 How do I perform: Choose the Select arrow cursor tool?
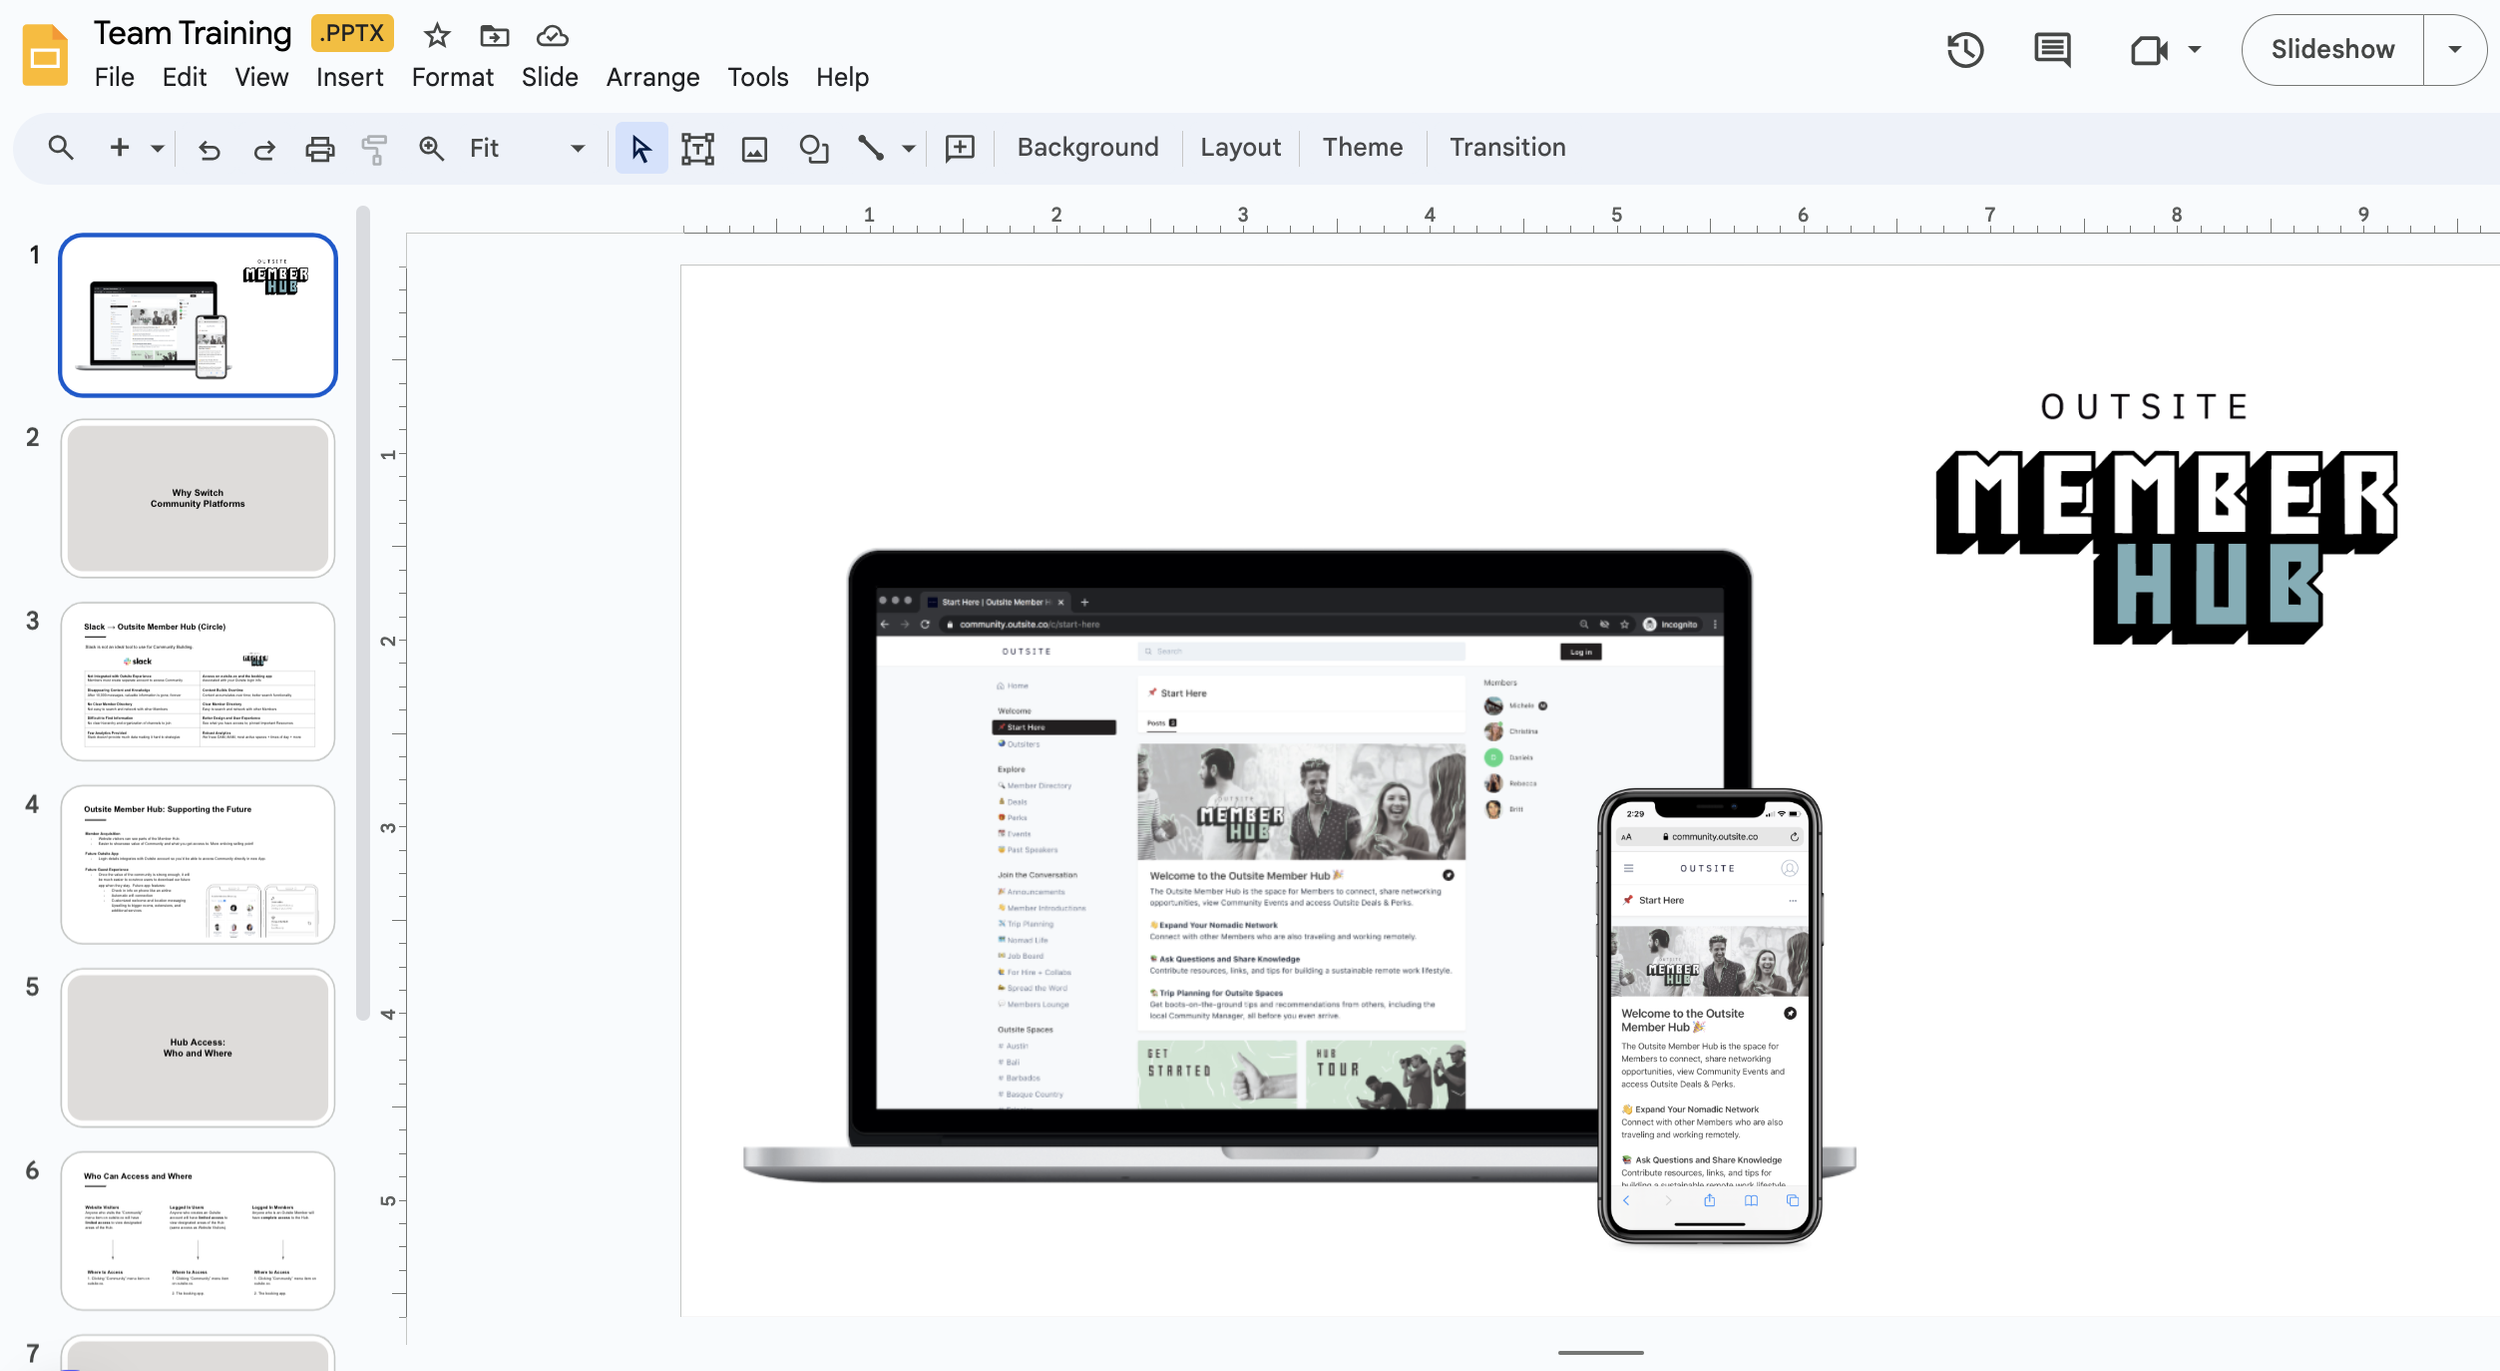(641, 148)
